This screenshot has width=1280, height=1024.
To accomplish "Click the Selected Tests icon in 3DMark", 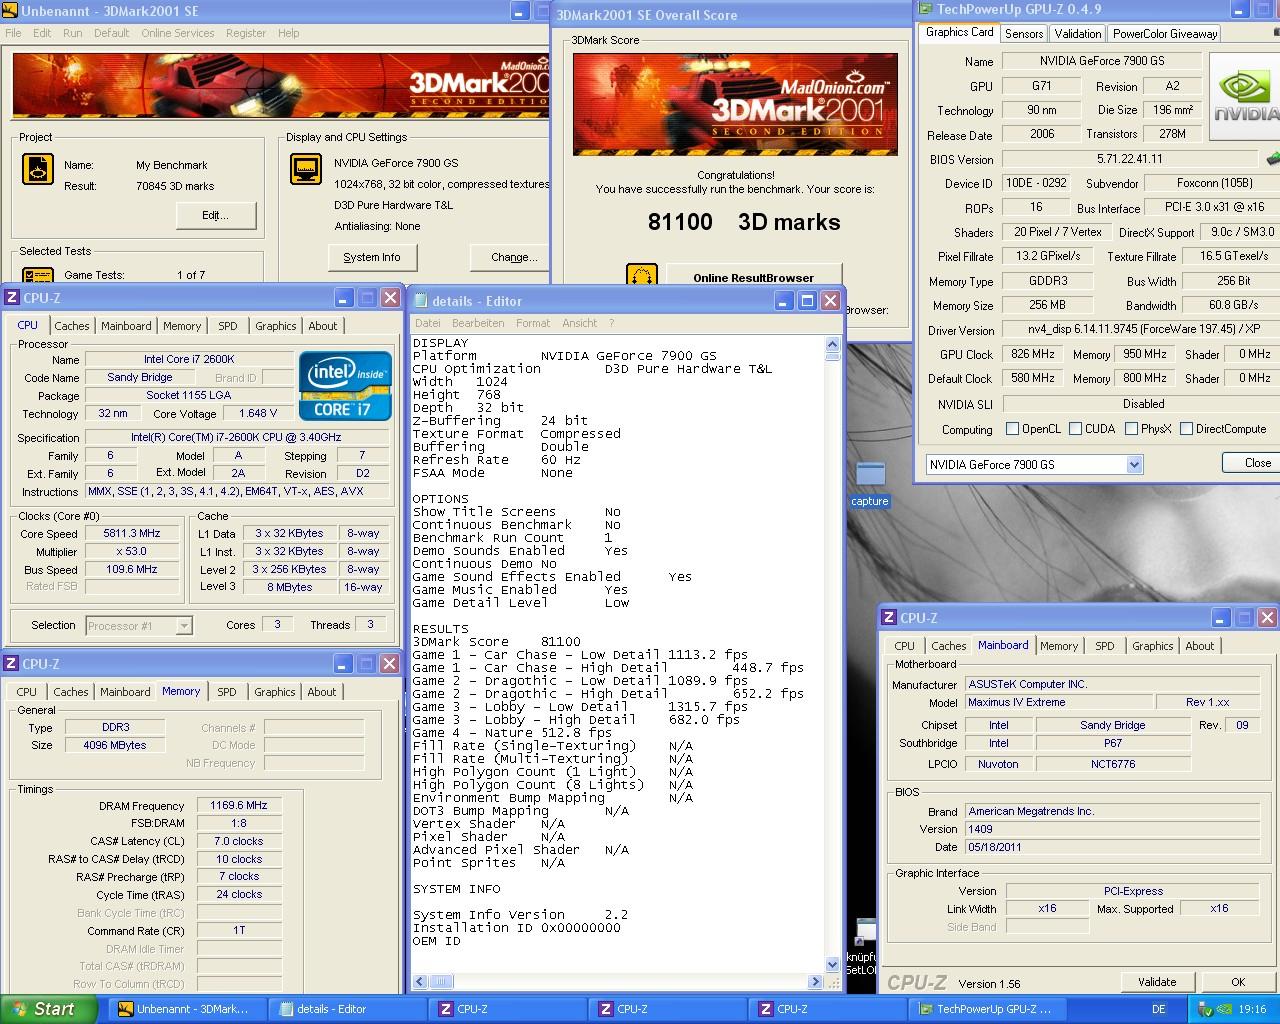I will [38, 275].
